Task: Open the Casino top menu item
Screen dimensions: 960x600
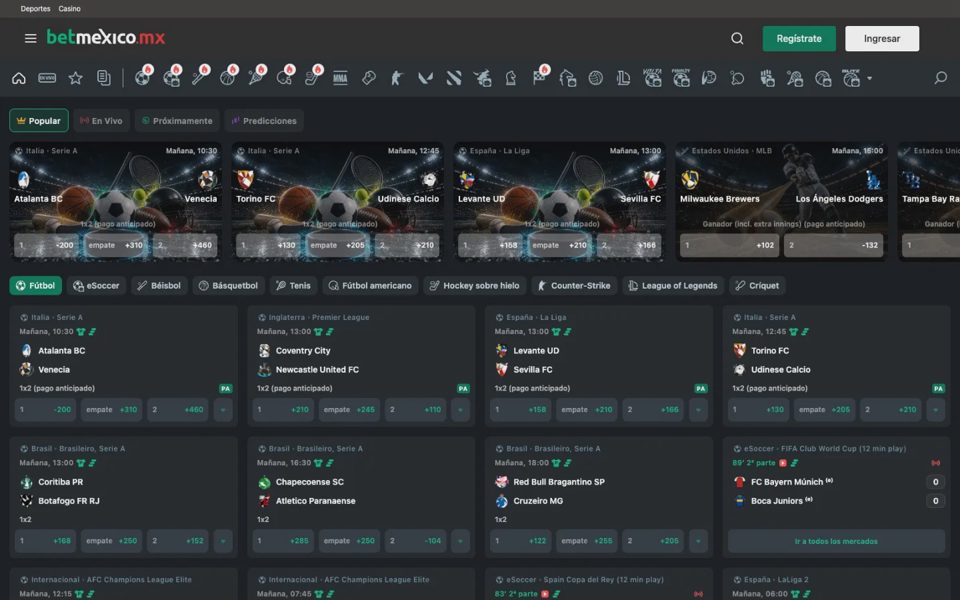Action: [x=69, y=9]
